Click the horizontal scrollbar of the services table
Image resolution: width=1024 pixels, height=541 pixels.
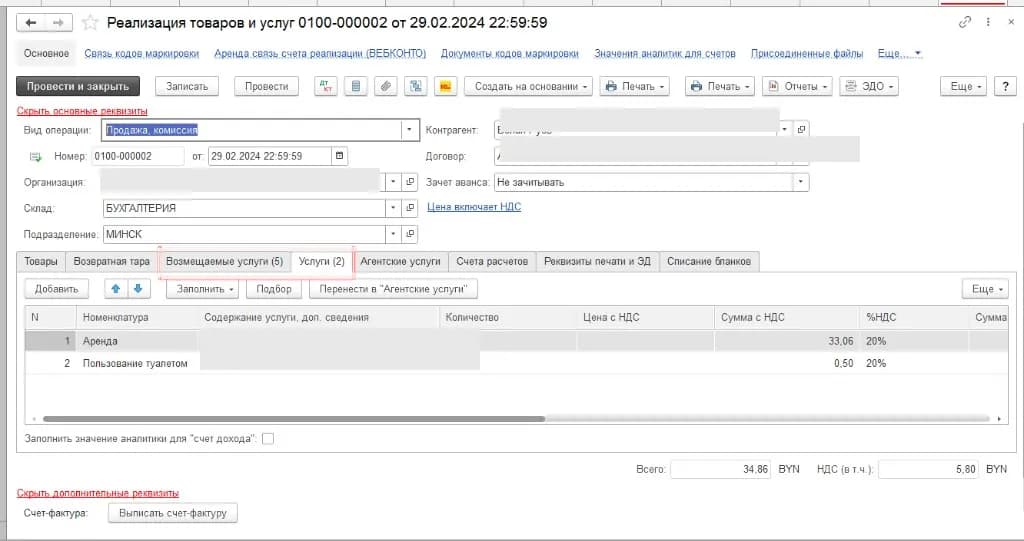(x=293, y=419)
